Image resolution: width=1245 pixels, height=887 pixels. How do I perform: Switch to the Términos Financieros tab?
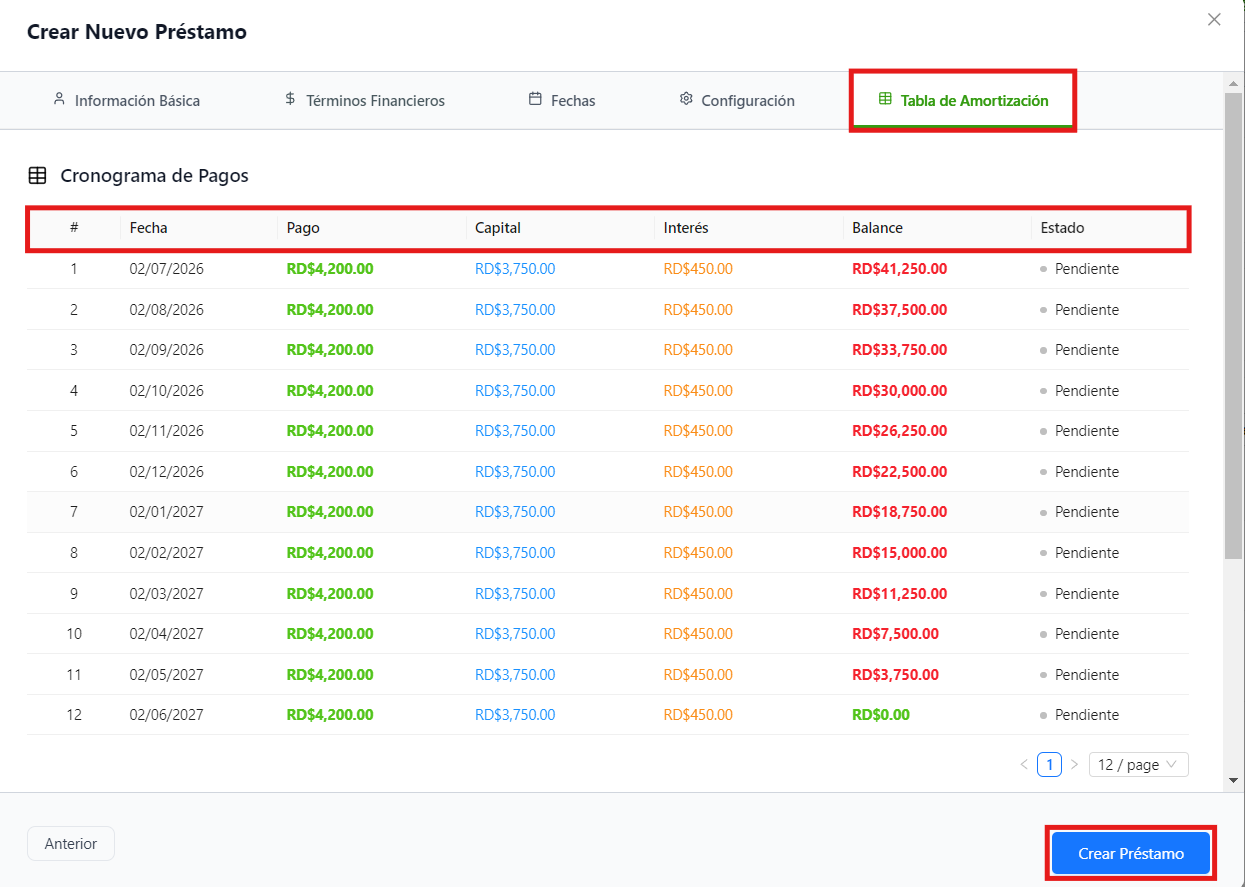(x=365, y=101)
